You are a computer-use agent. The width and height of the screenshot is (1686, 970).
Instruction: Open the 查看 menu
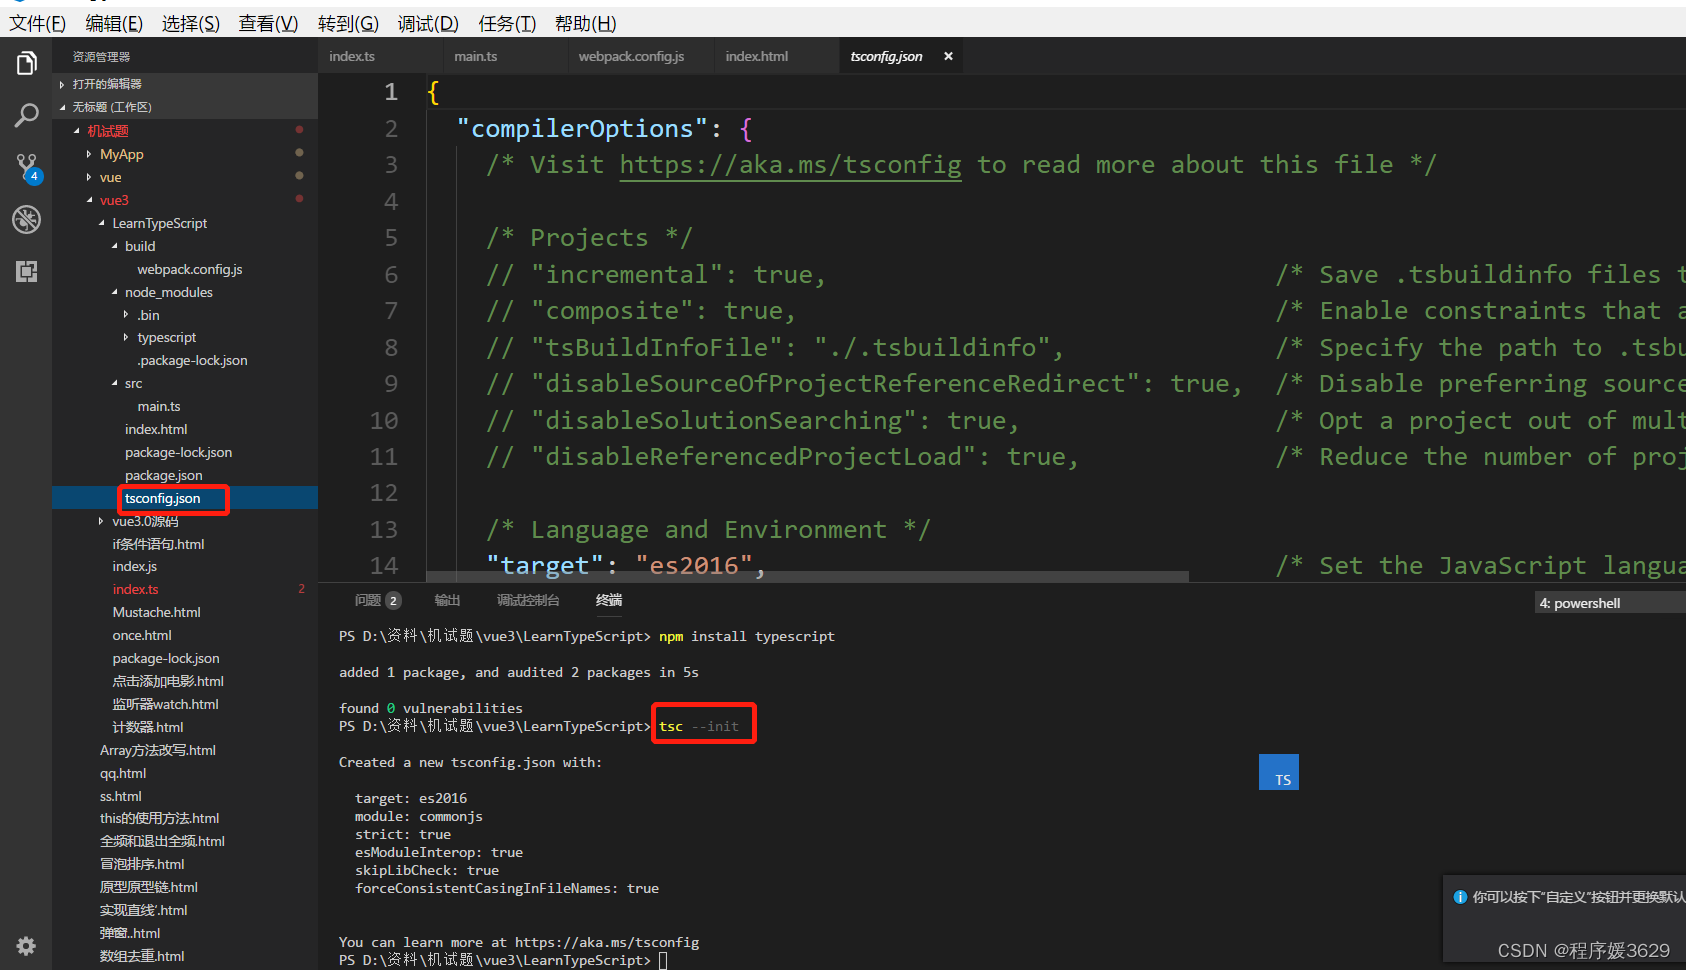click(x=267, y=22)
